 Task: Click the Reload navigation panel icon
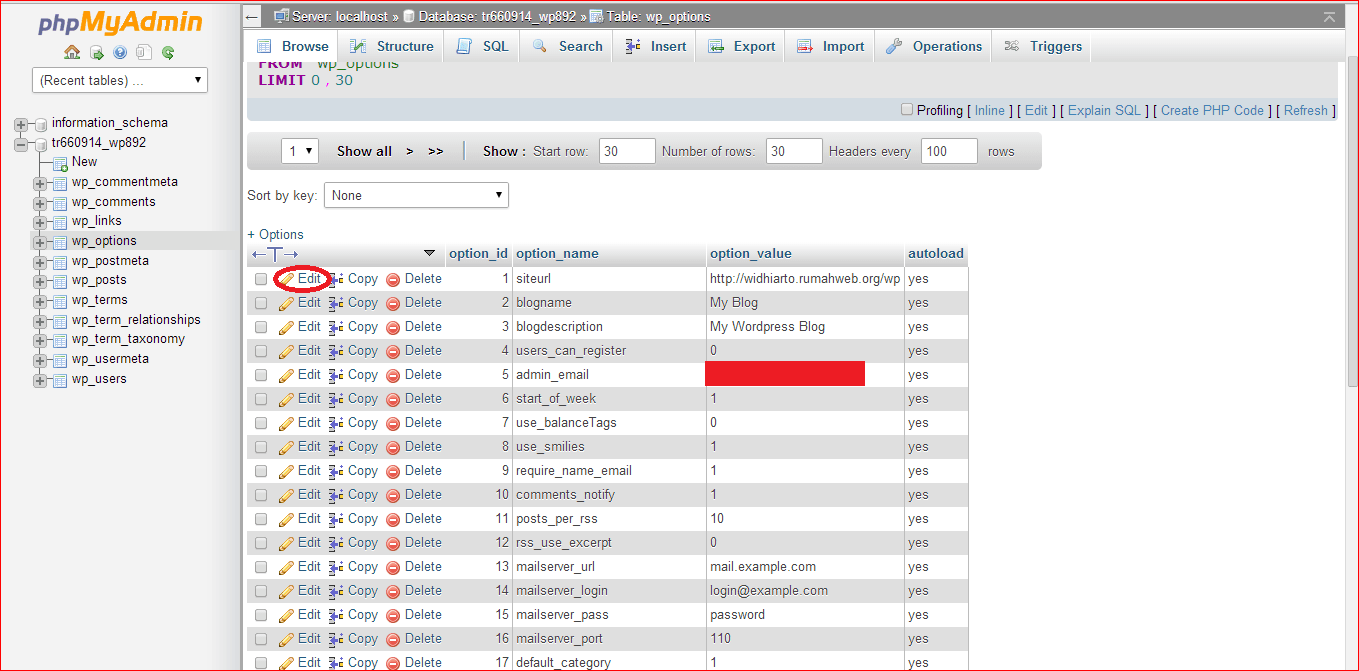click(x=168, y=53)
